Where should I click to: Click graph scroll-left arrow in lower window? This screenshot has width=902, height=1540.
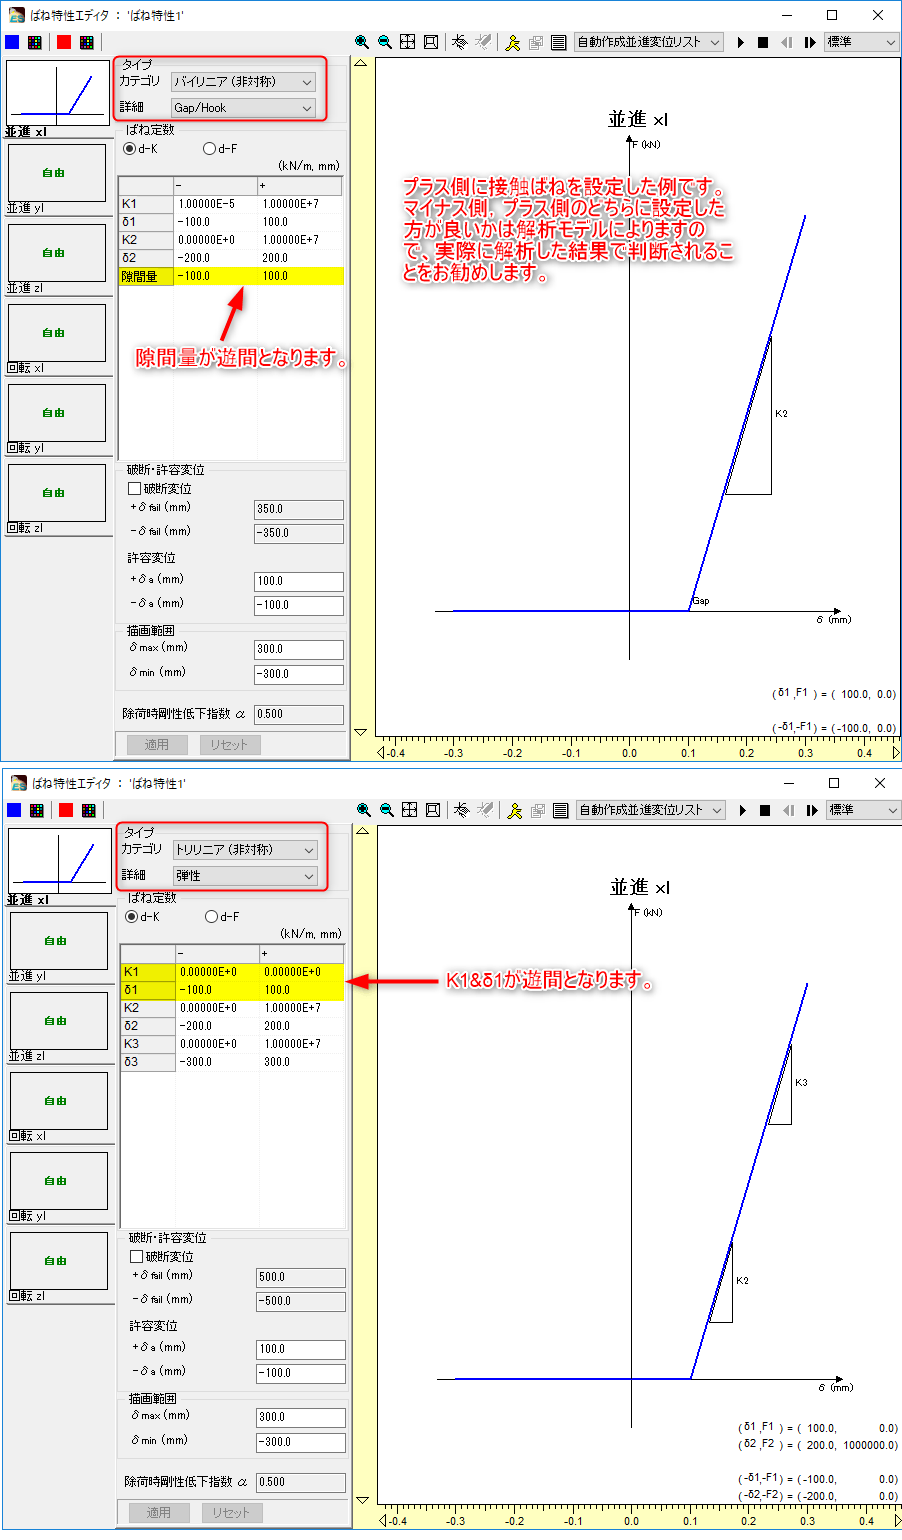coord(383,1520)
